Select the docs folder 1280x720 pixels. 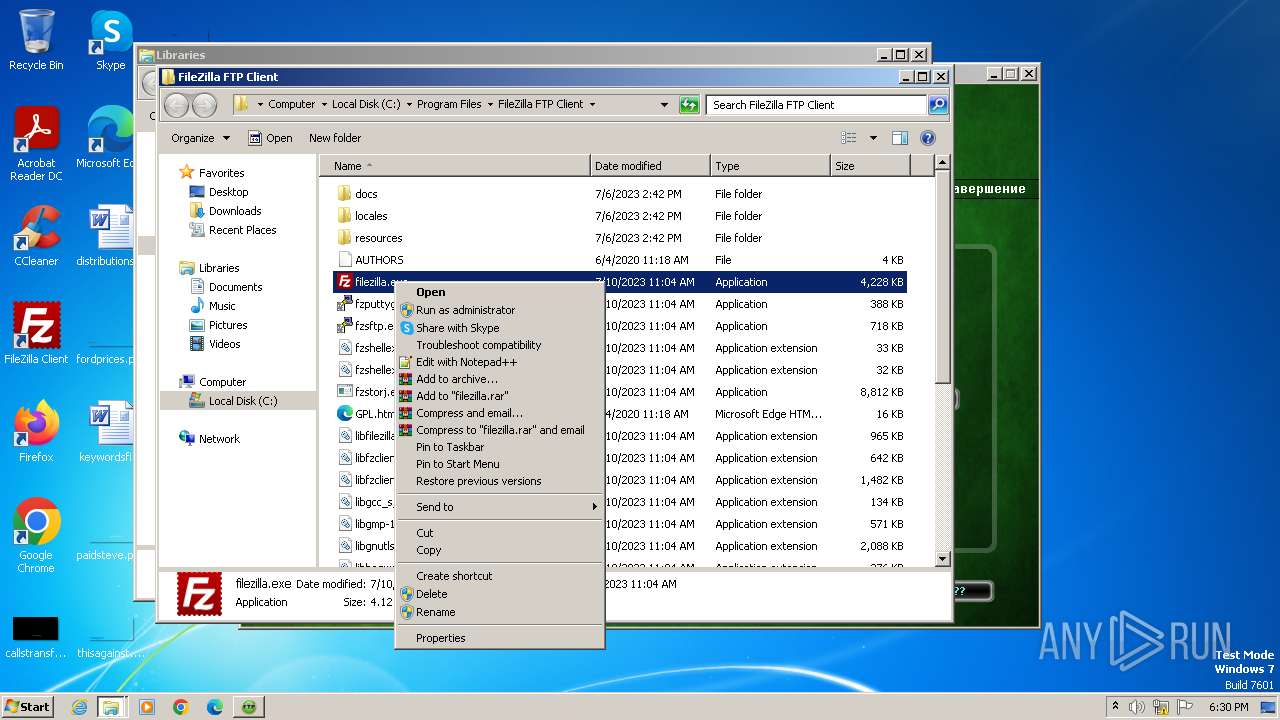pyautogui.click(x=366, y=194)
